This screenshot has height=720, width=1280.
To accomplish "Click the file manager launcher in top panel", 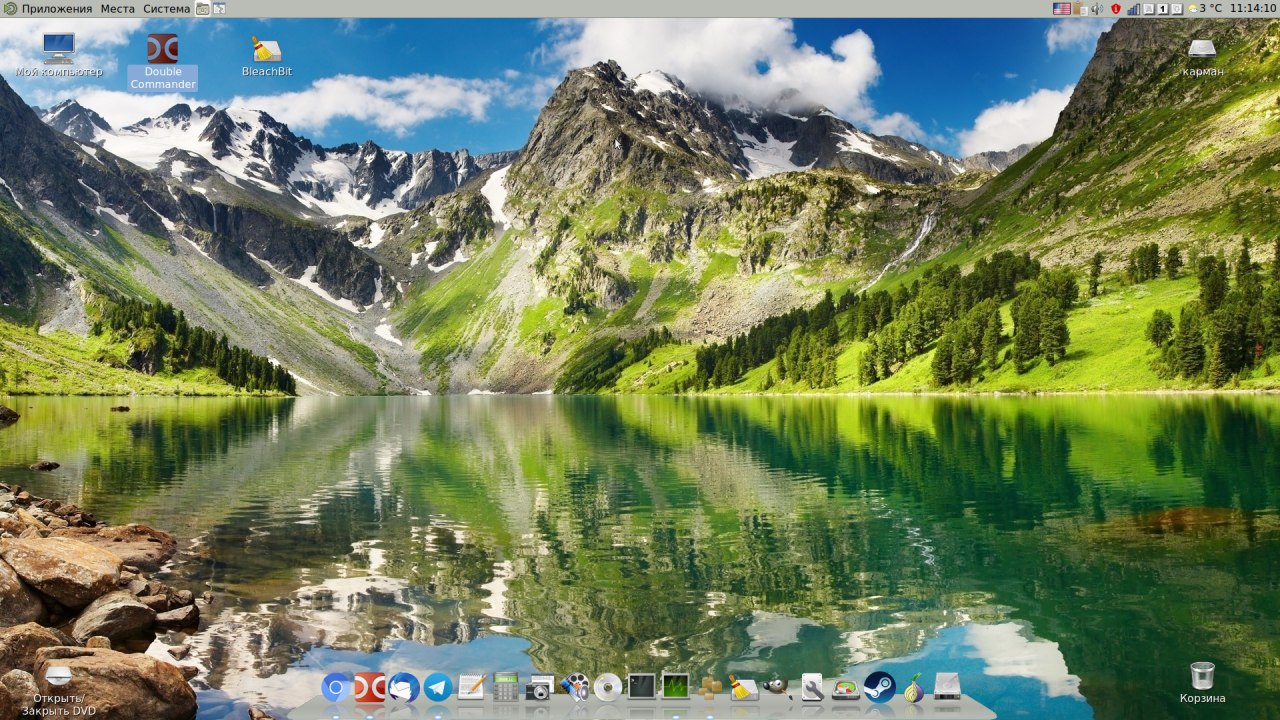I will coord(202,8).
